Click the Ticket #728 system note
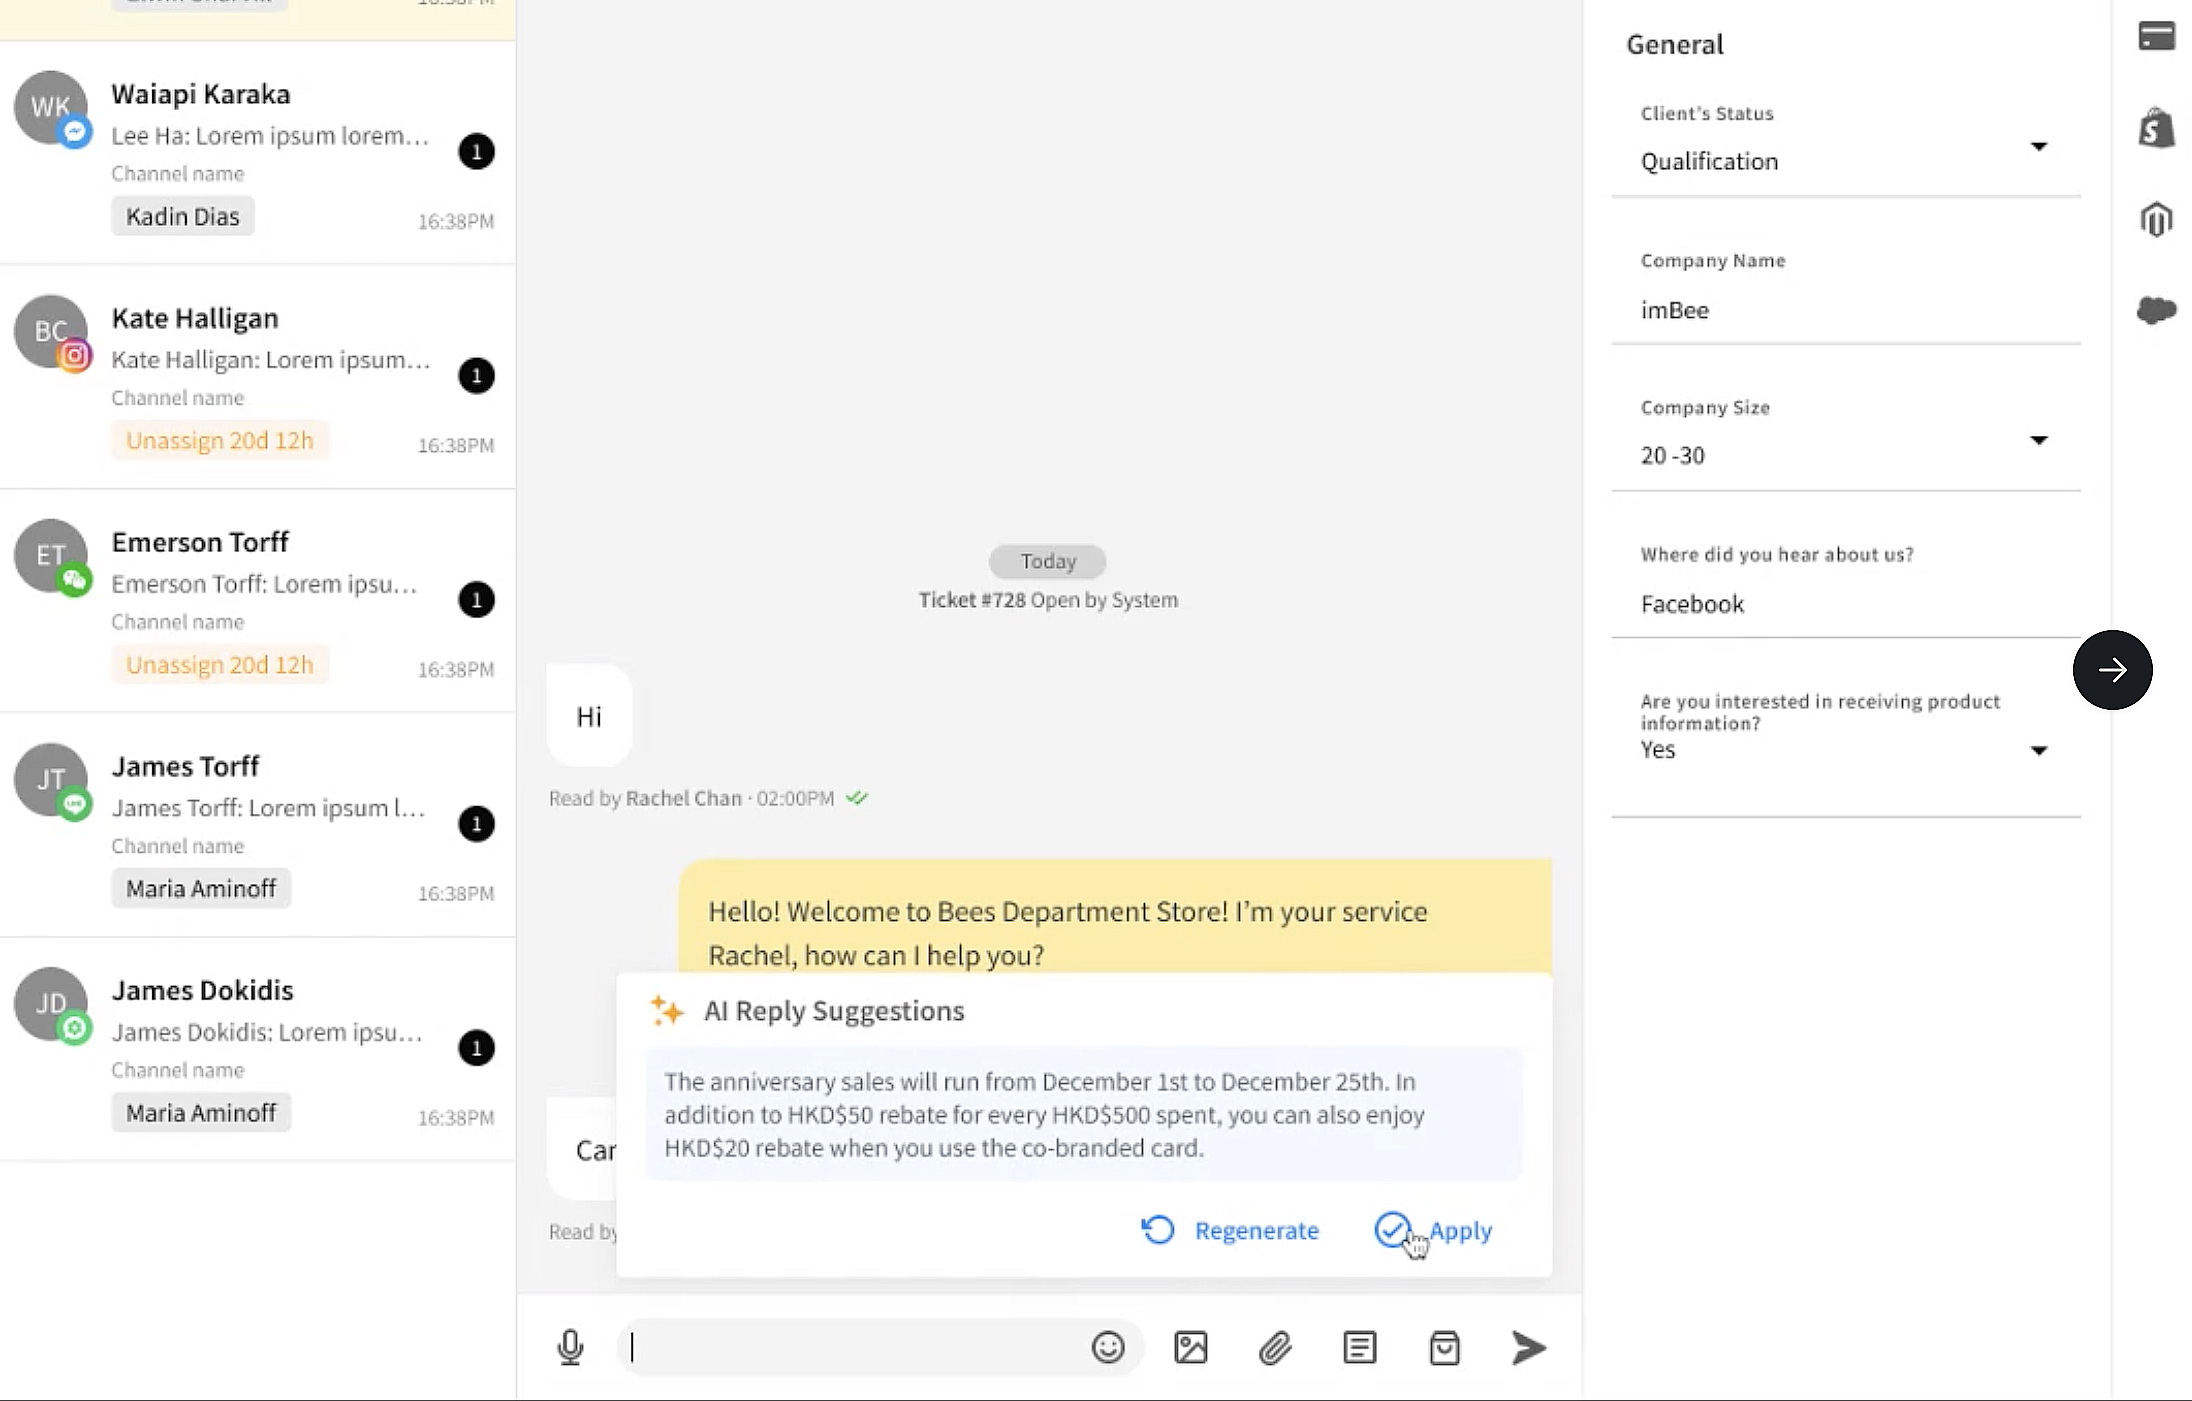 [x=1048, y=600]
